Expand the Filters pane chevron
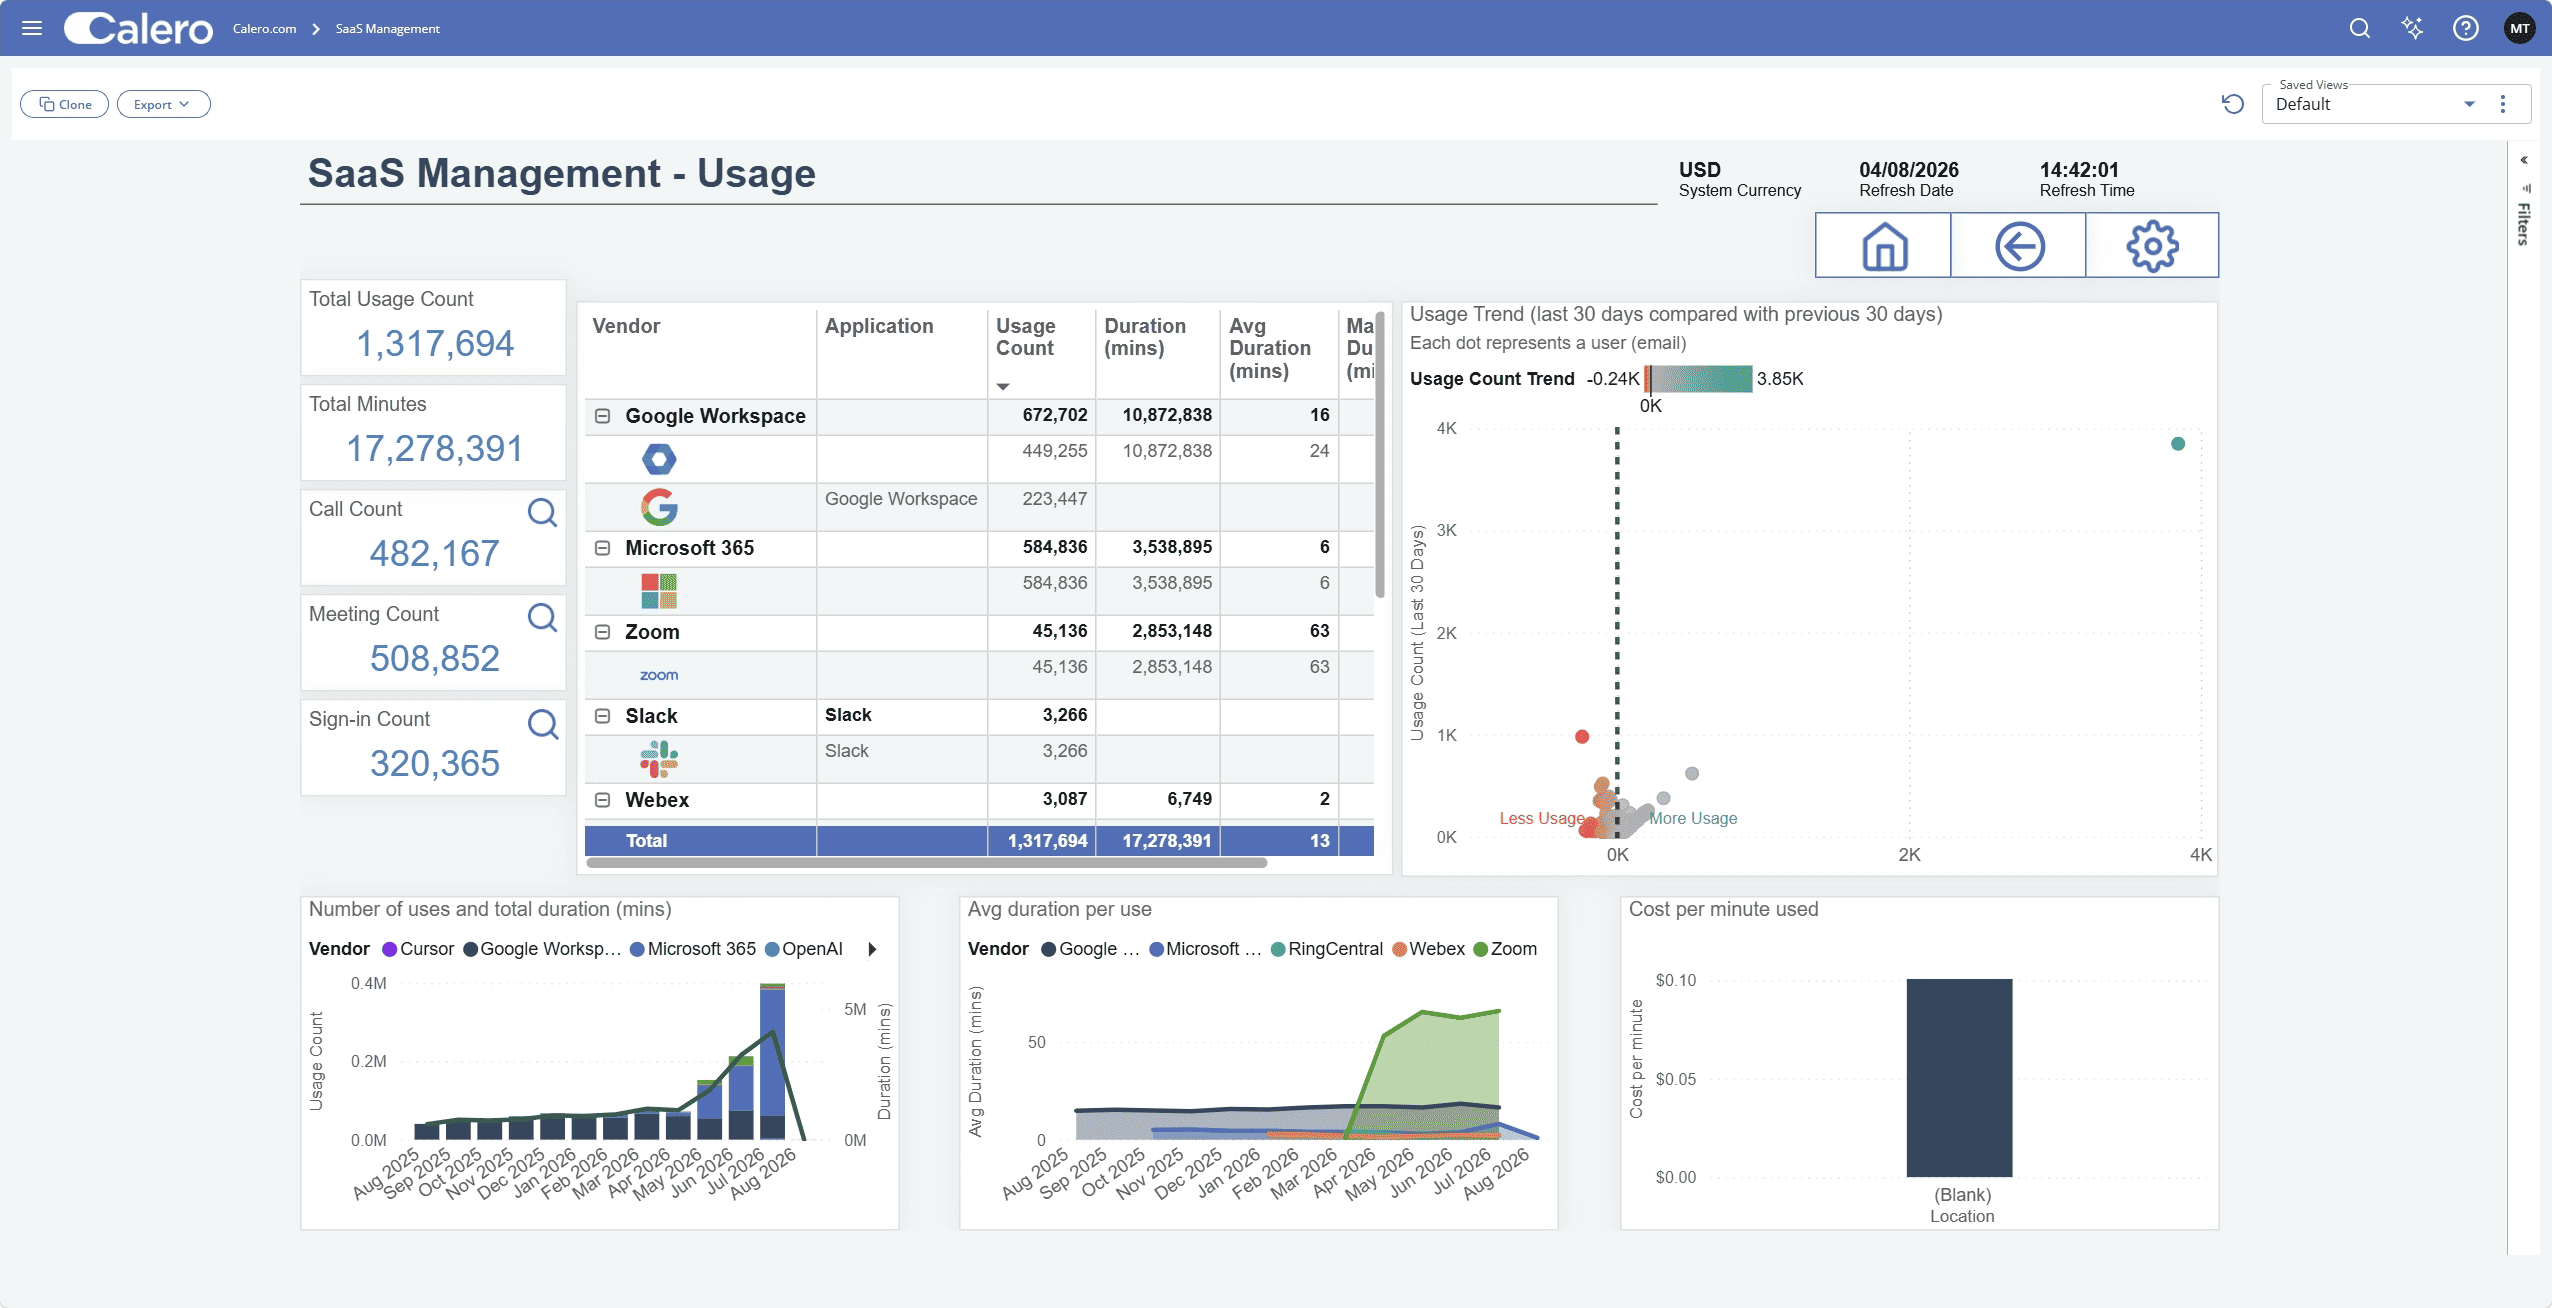Viewport: 2552px width, 1308px height. tap(2524, 160)
